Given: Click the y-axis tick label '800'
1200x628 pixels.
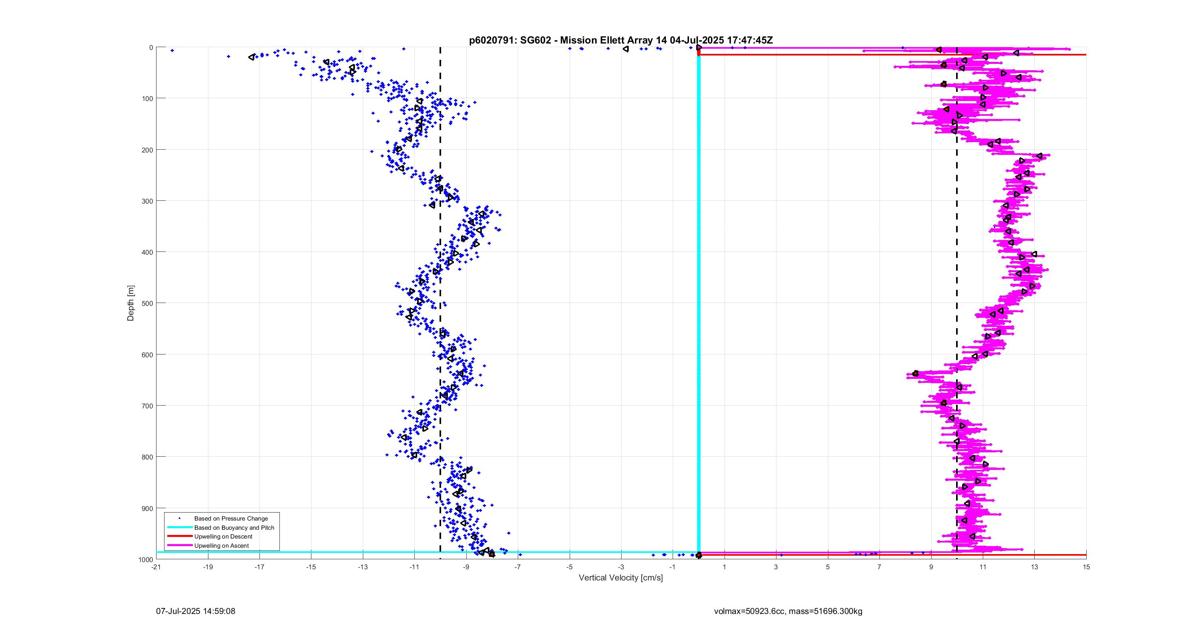Looking at the screenshot, I should 146,456.
